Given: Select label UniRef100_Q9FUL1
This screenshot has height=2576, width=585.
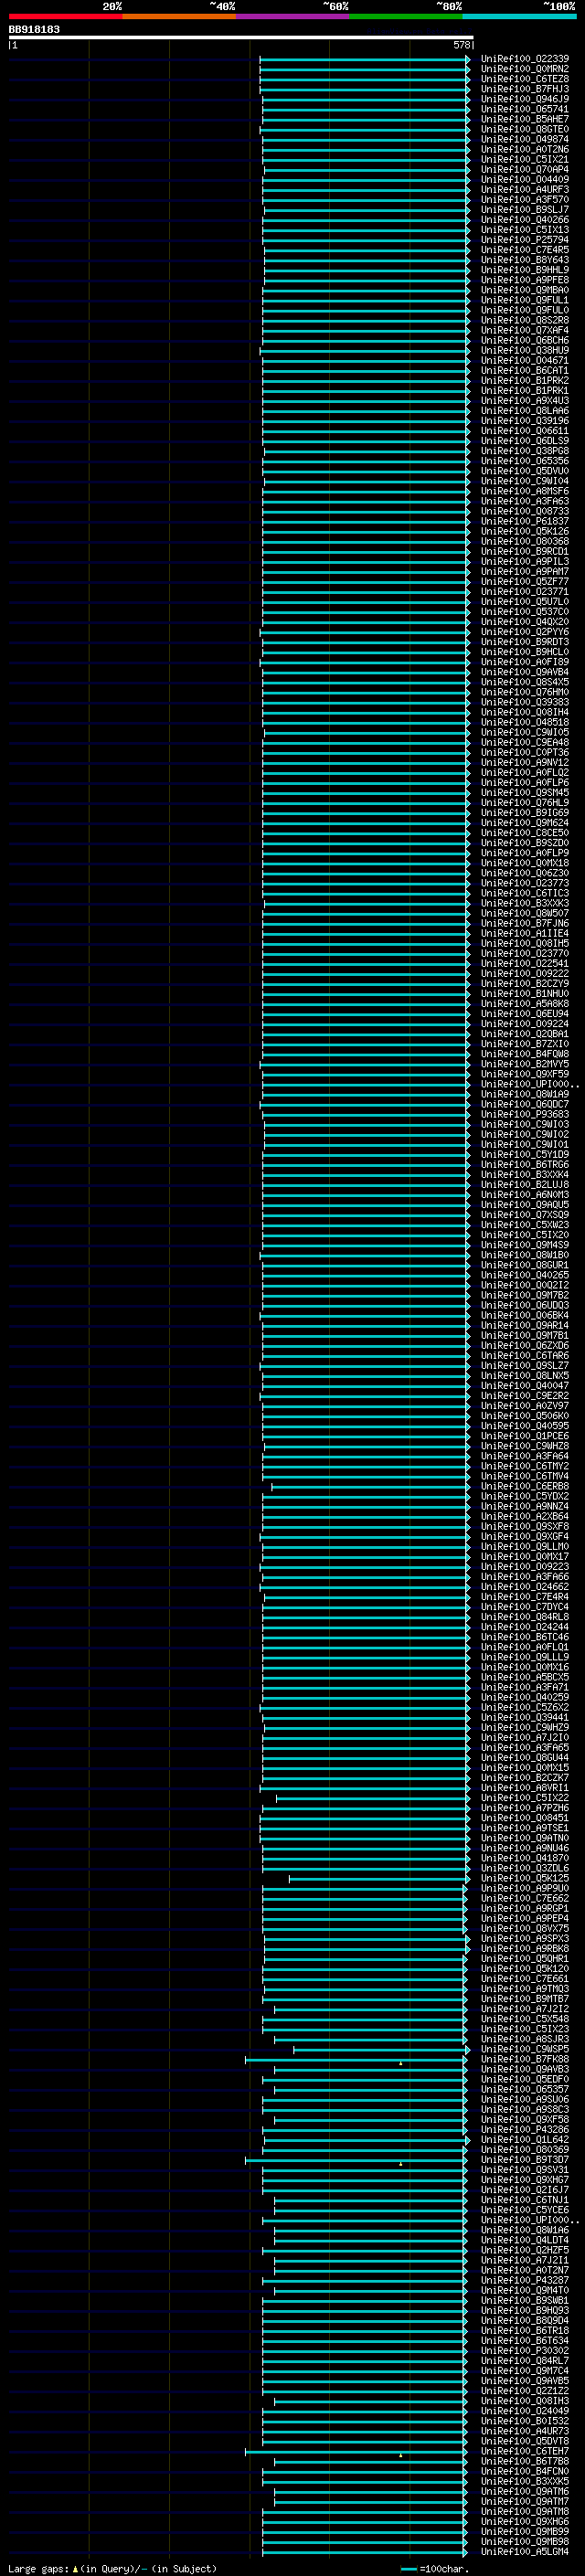Looking at the screenshot, I should [524, 300].
